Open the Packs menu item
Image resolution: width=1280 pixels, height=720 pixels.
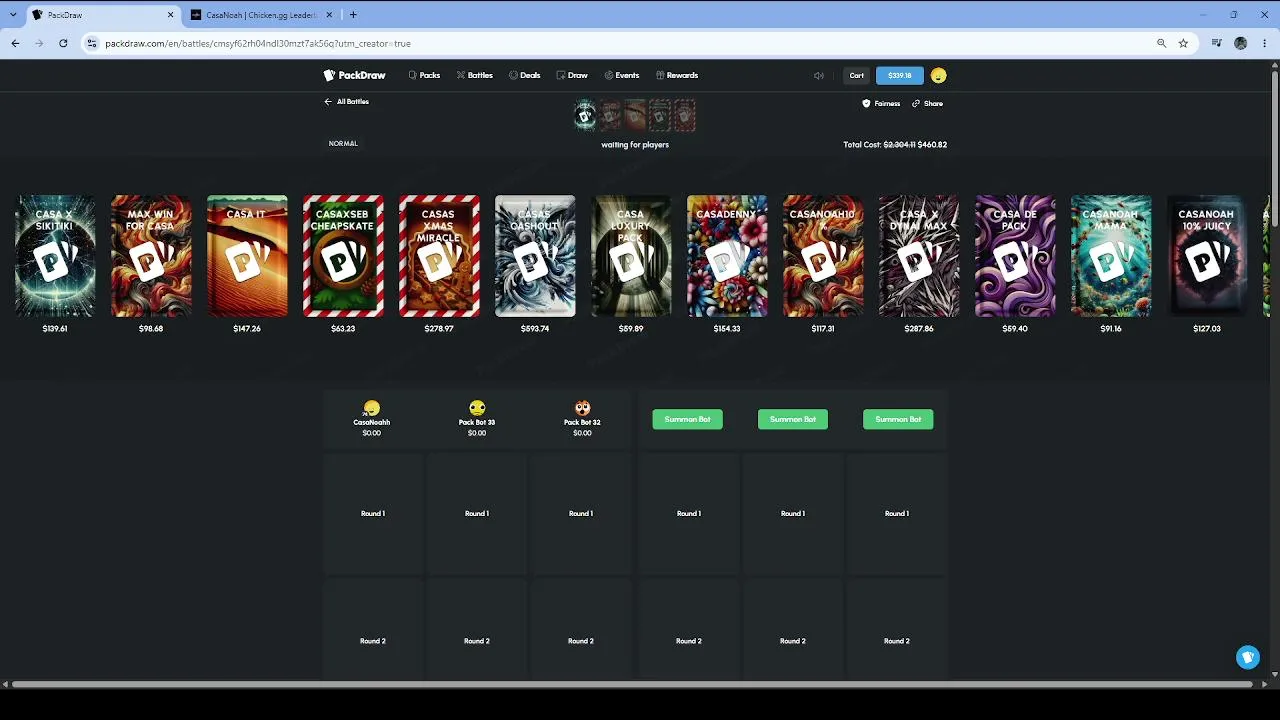pyautogui.click(x=424, y=75)
